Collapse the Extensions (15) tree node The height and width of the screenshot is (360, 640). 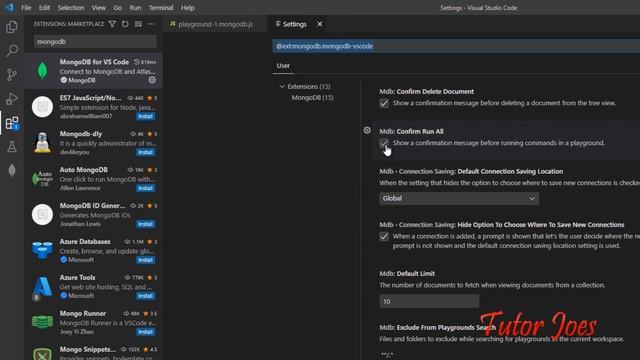[x=282, y=87]
